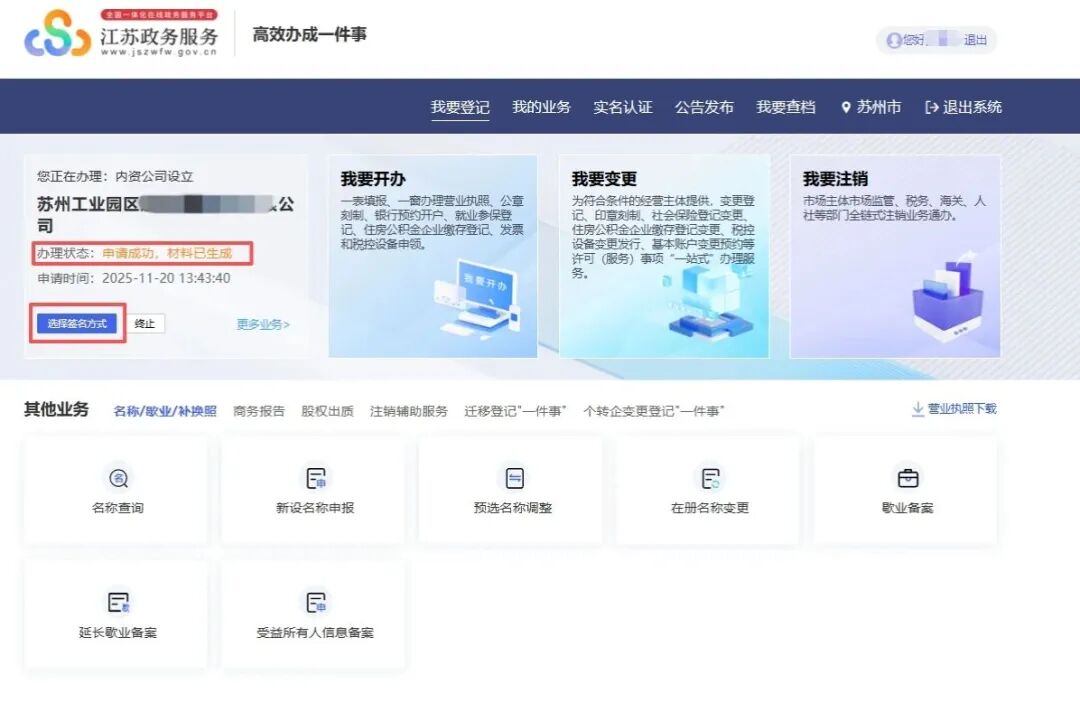
Task: Click the 名称查询 magnifier icon
Action: click(x=118, y=478)
